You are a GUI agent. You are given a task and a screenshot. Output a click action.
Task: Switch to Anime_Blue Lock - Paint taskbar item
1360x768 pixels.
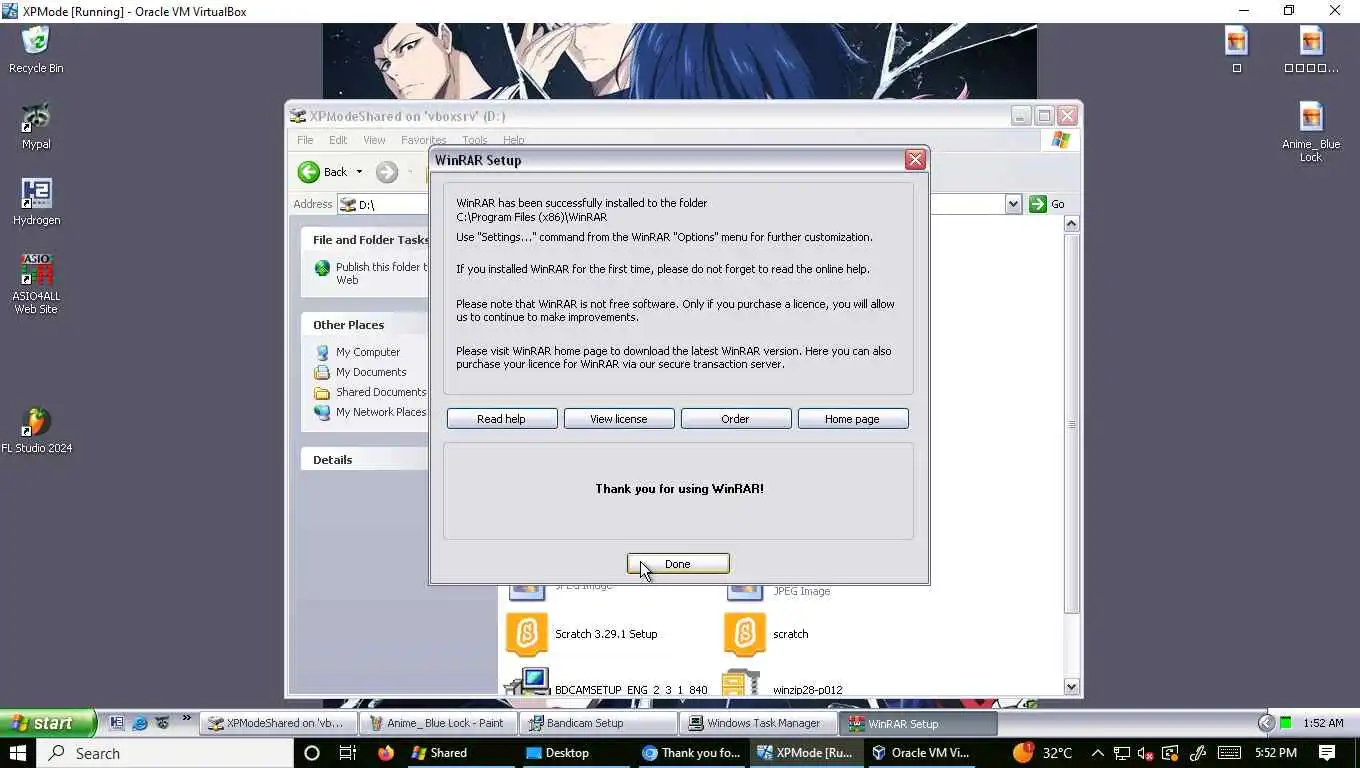tap(437, 723)
